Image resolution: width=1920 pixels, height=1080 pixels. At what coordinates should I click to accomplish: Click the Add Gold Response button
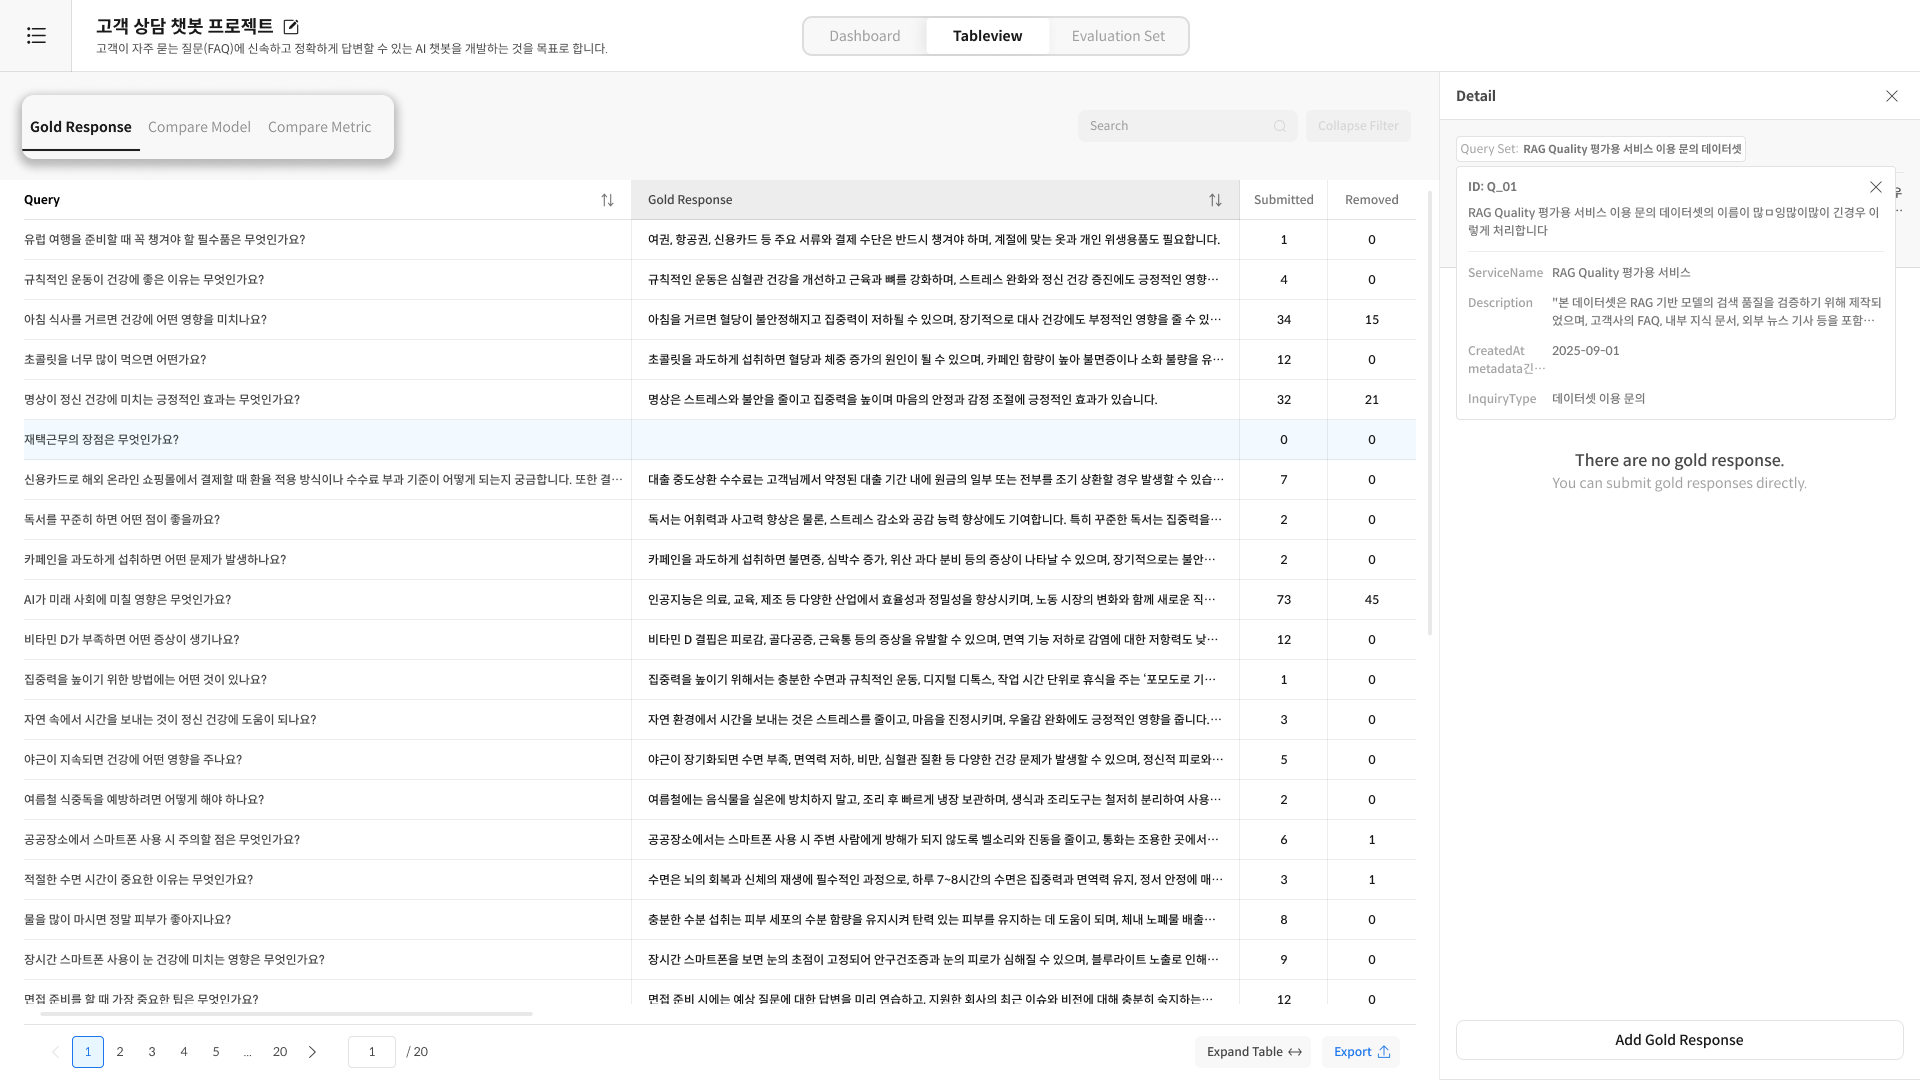click(x=1678, y=1040)
